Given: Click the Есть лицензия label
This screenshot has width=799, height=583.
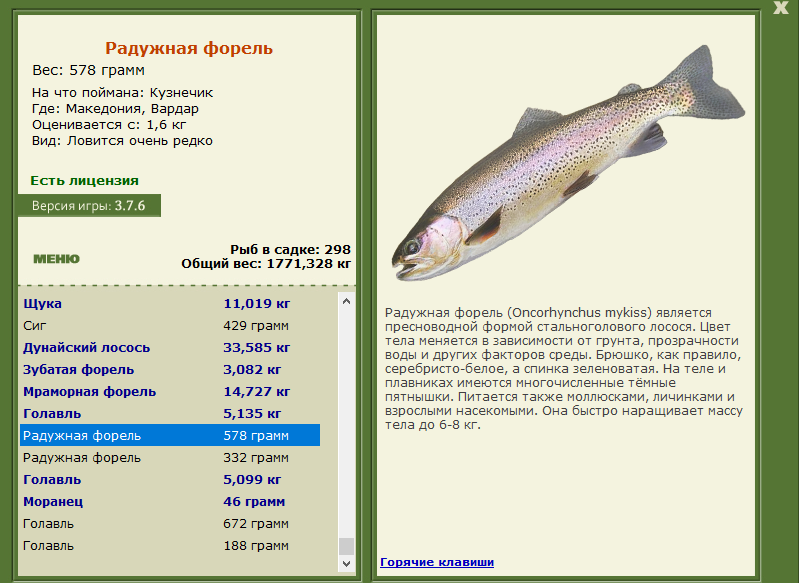Looking at the screenshot, I should [85, 181].
